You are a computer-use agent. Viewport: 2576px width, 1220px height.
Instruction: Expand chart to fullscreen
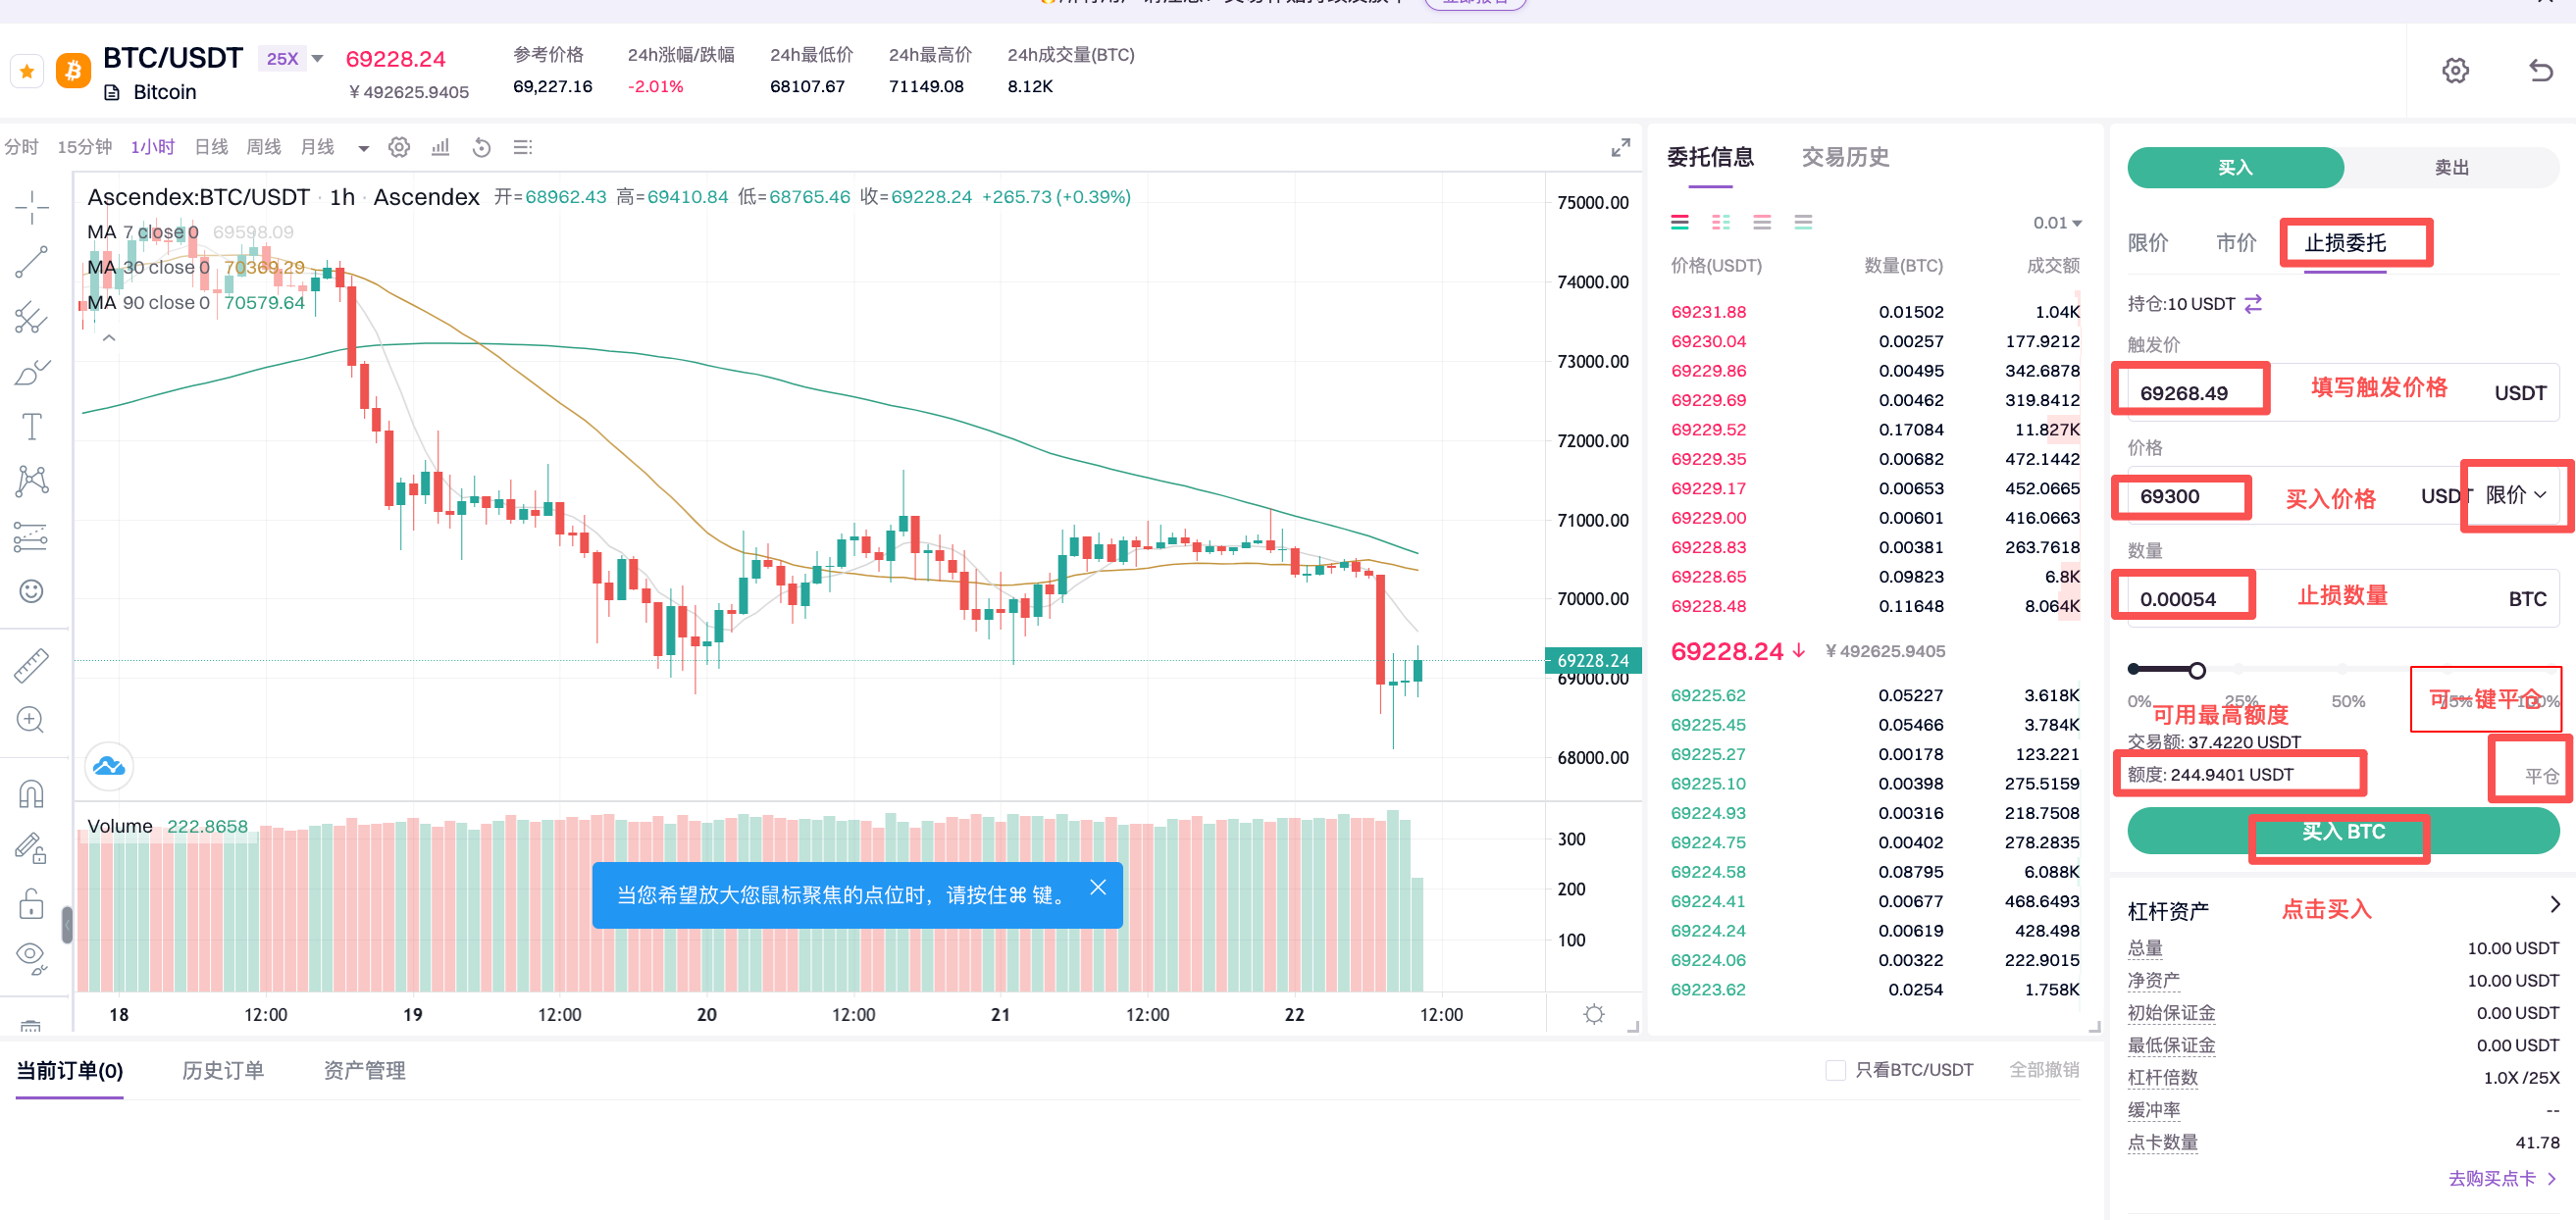(1620, 148)
